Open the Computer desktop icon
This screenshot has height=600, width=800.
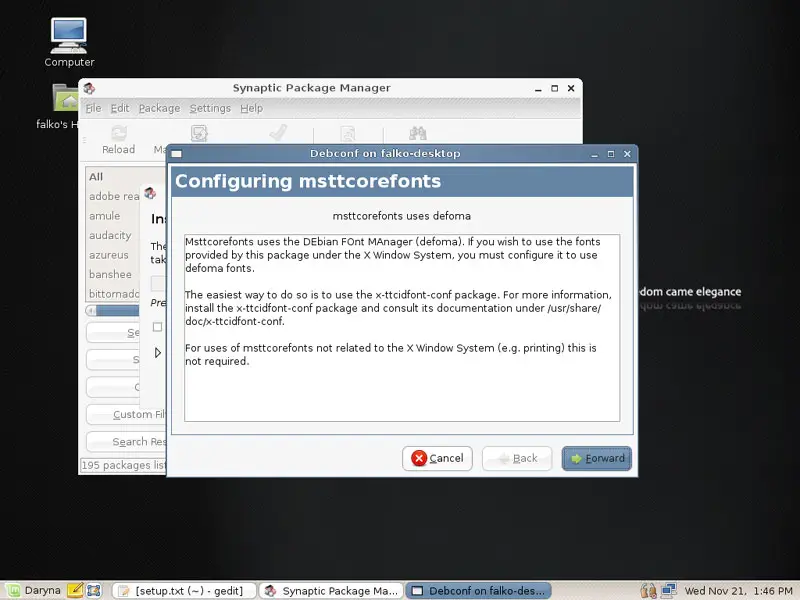(x=69, y=36)
